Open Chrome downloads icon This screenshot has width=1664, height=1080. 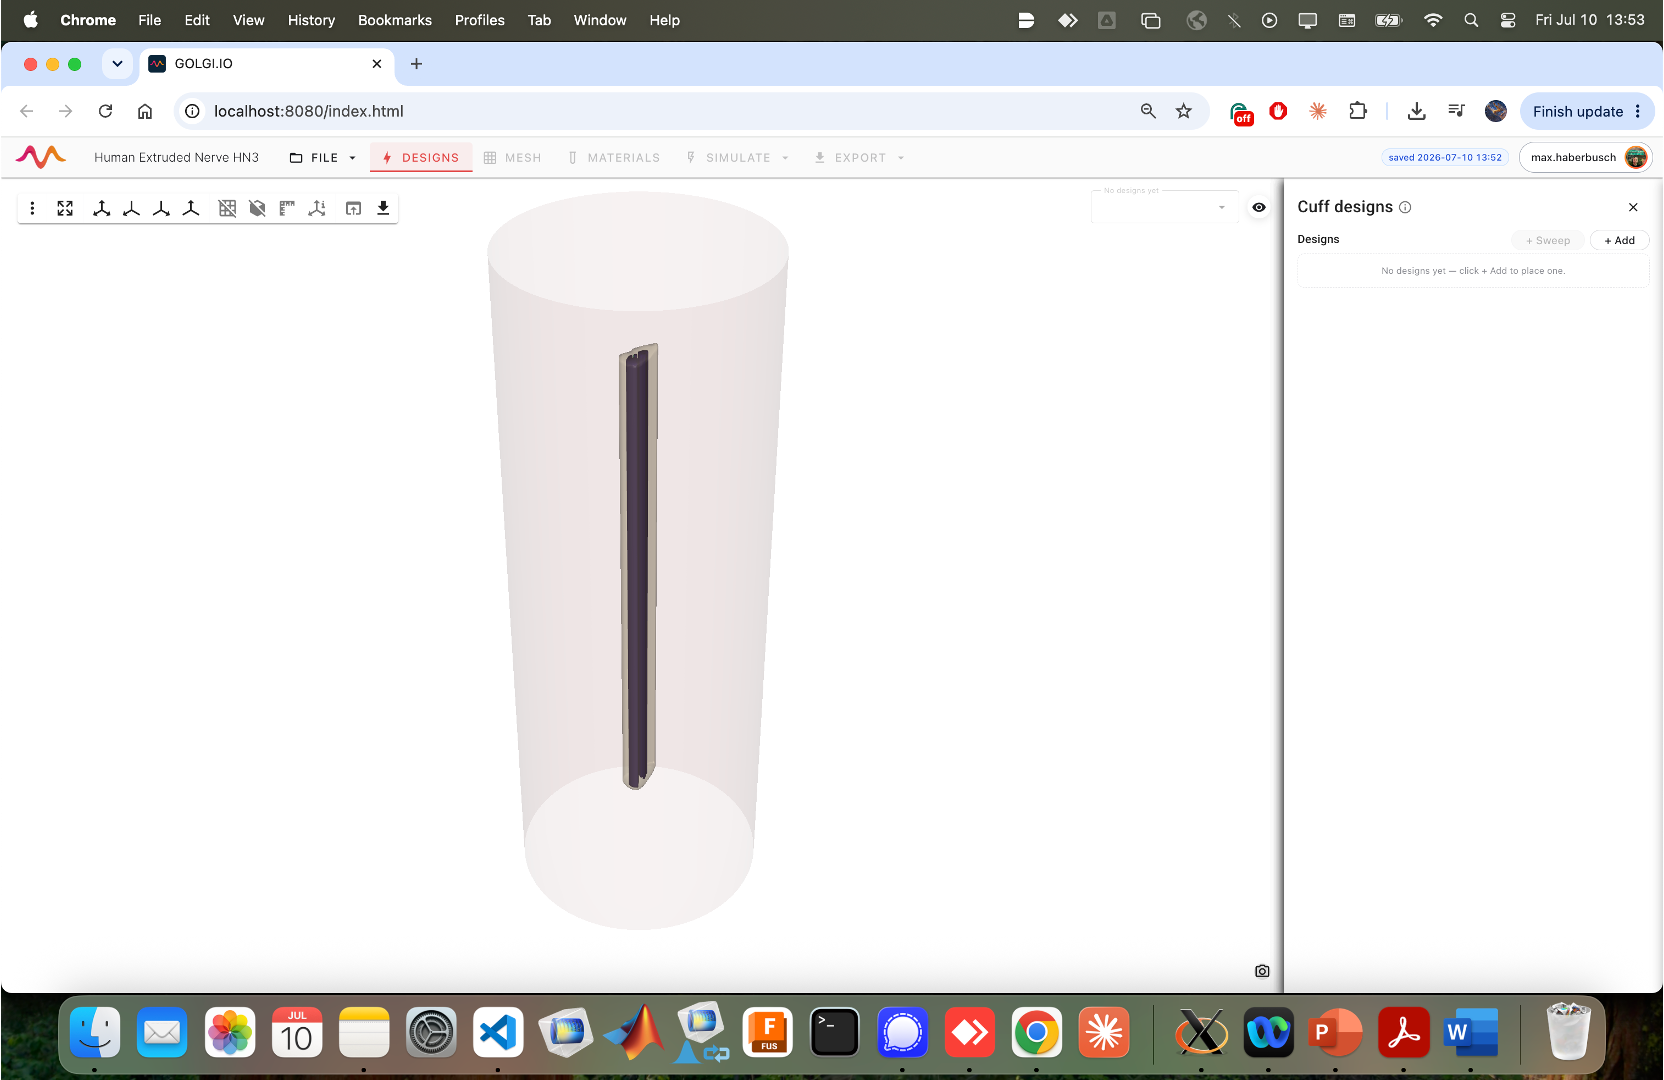pos(1417,111)
